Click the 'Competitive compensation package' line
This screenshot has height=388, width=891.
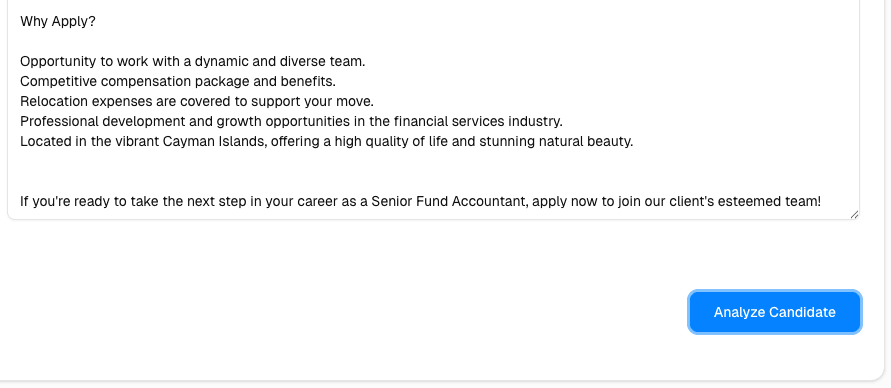[x=178, y=81]
